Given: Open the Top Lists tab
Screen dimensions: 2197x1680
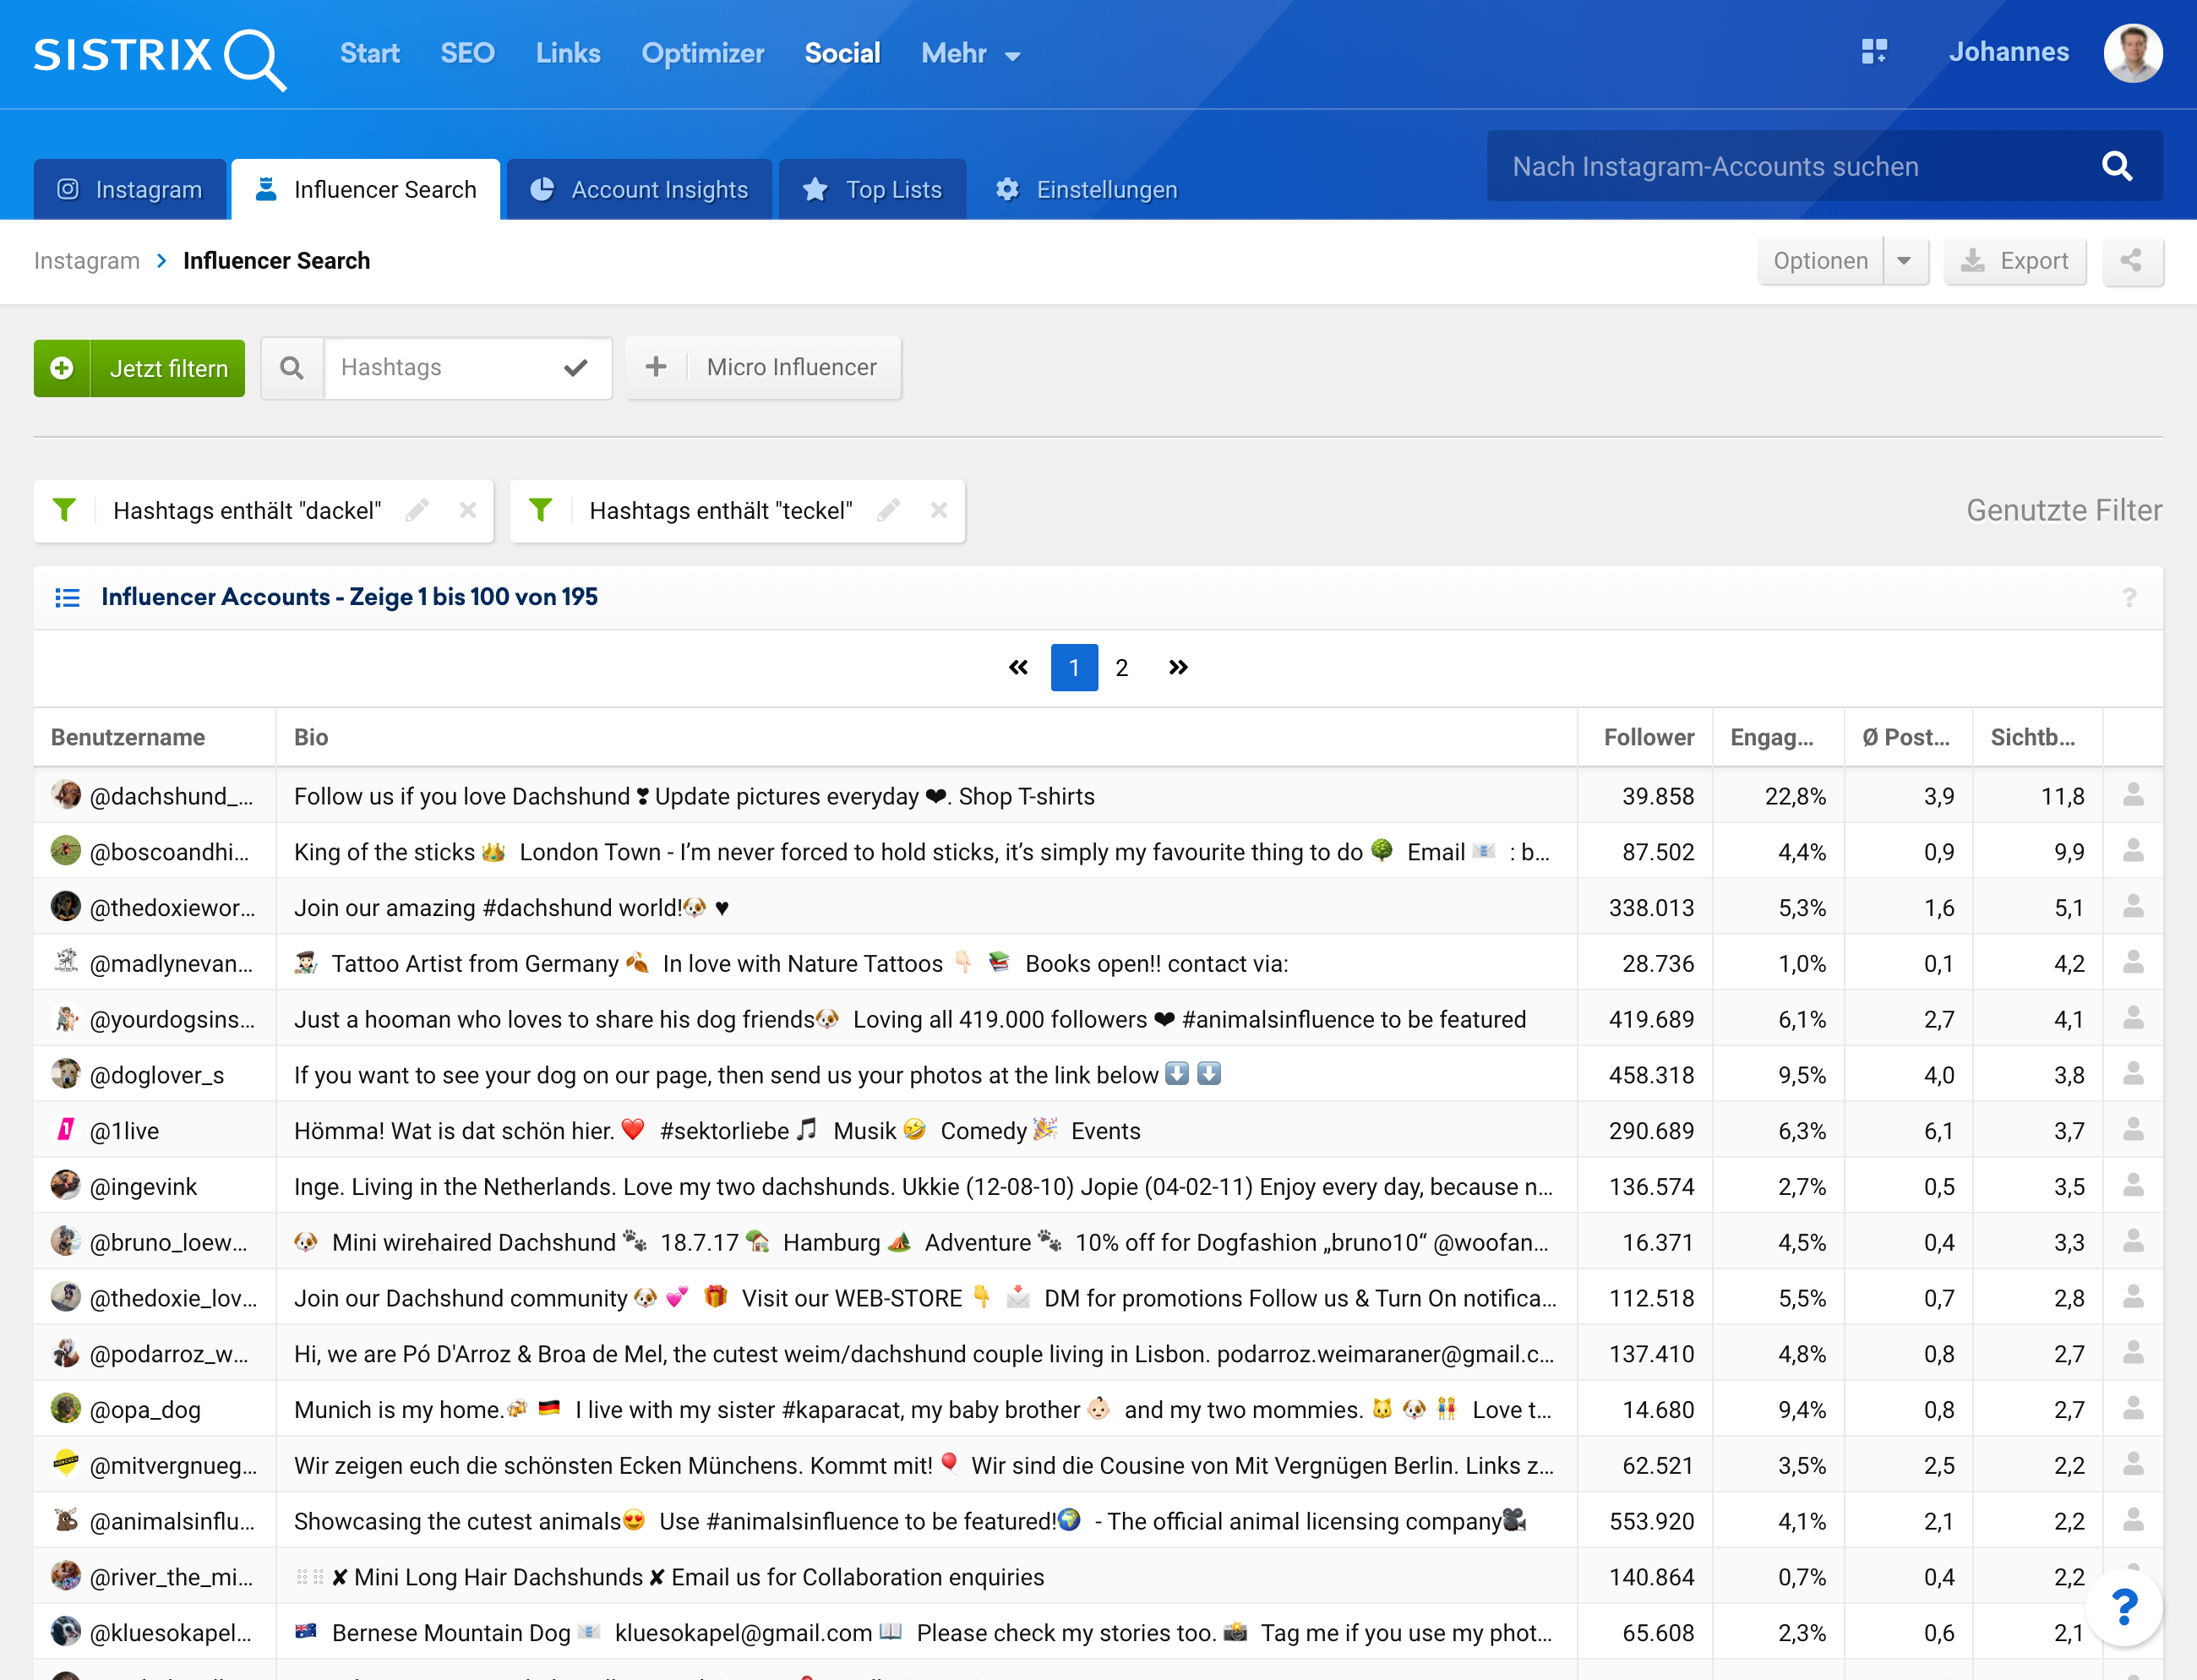Looking at the screenshot, I should click(873, 190).
